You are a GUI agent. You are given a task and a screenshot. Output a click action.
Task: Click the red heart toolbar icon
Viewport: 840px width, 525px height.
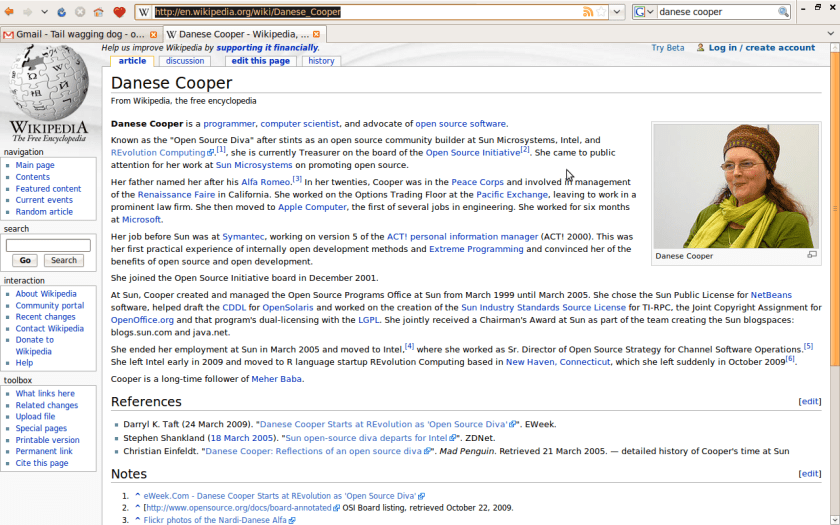119,12
